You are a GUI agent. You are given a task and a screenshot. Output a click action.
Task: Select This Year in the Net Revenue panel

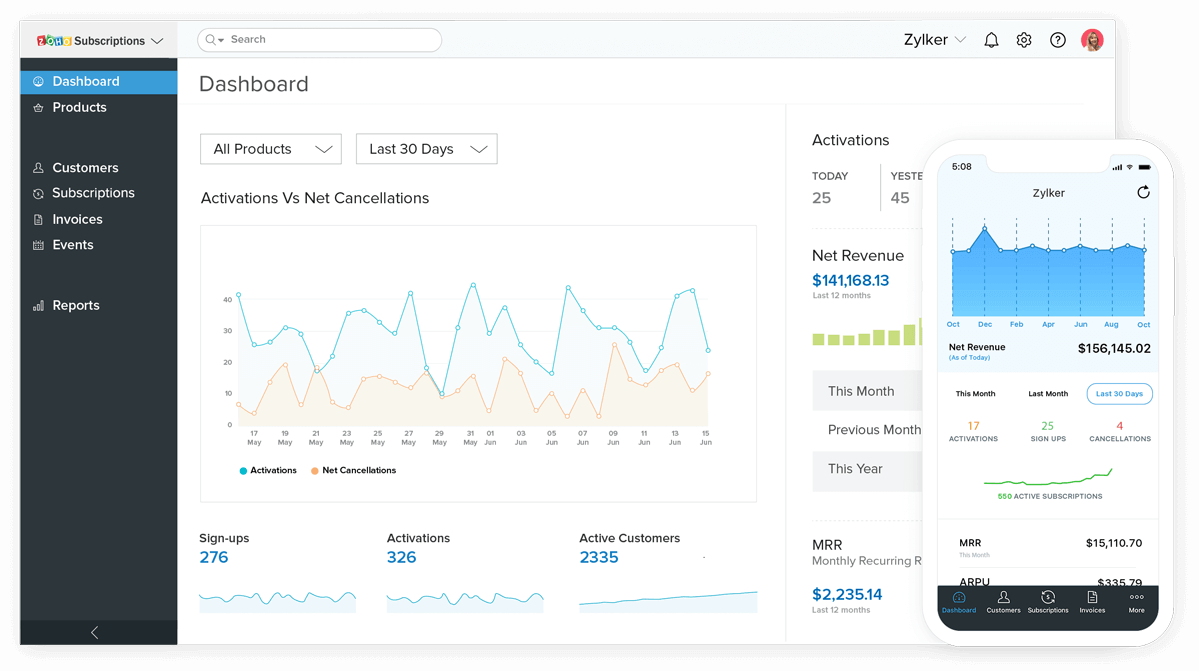tap(855, 468)
